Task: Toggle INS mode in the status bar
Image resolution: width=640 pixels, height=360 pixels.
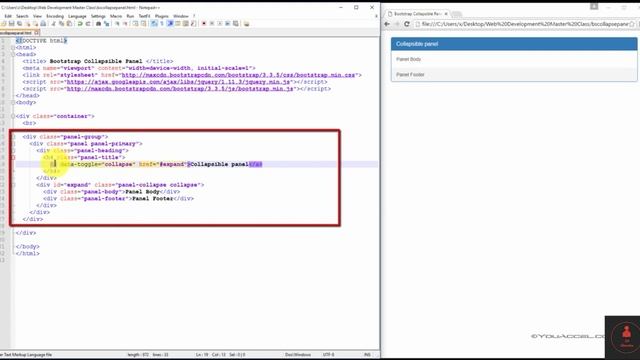Action: 367,355
